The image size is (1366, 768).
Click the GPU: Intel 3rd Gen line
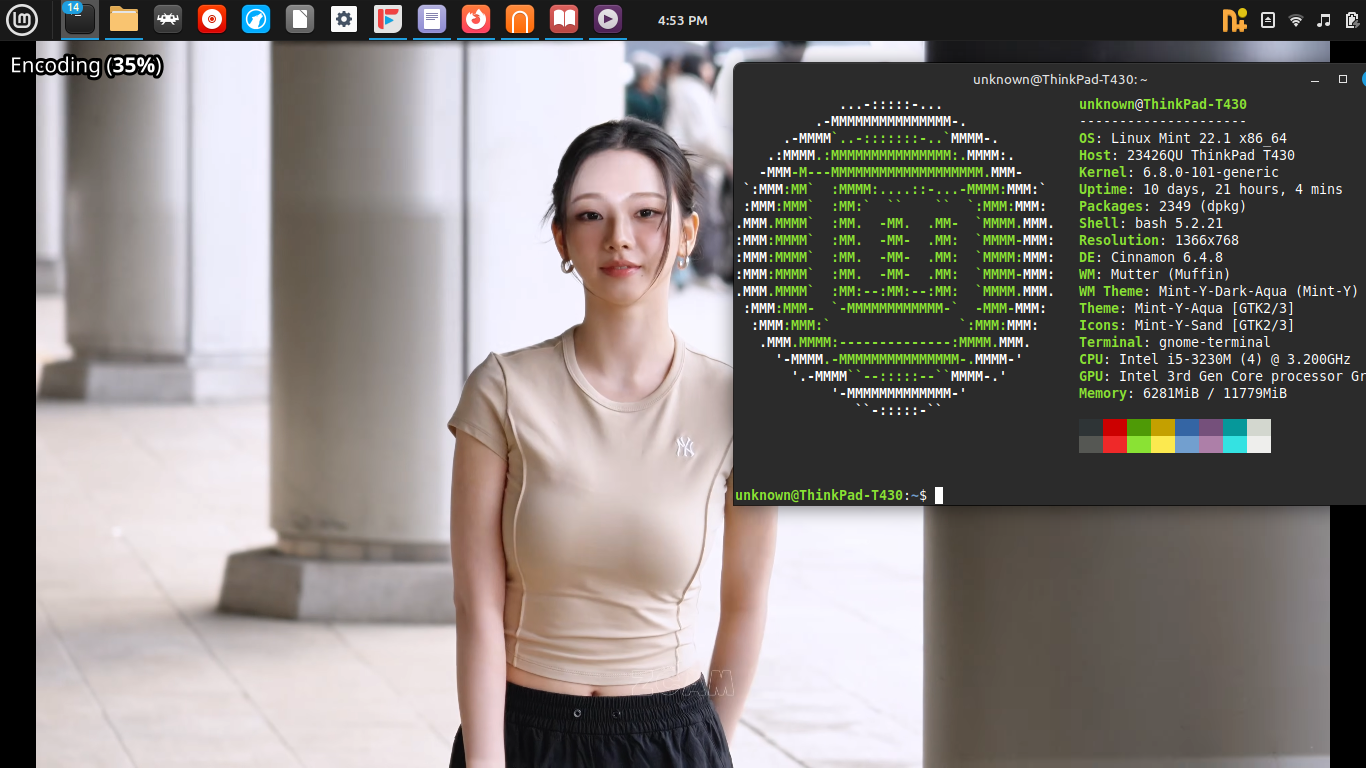pos(1222,376)
